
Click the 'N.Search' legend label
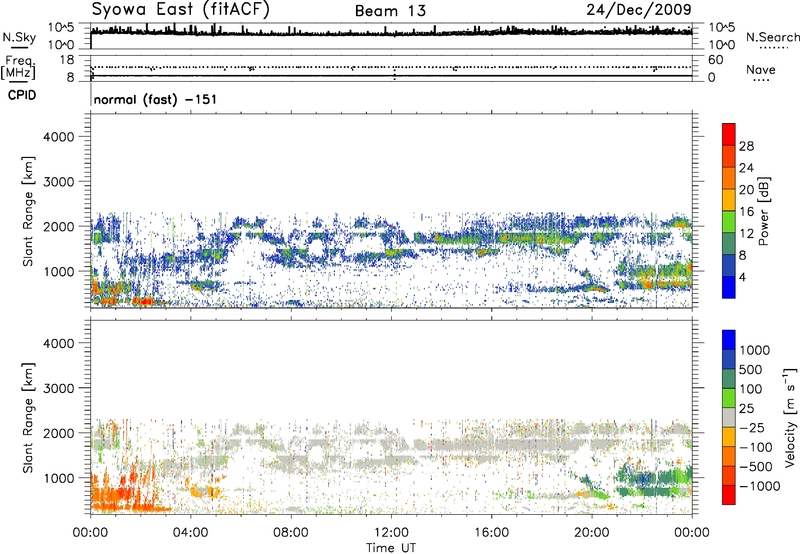coord(773,37)
